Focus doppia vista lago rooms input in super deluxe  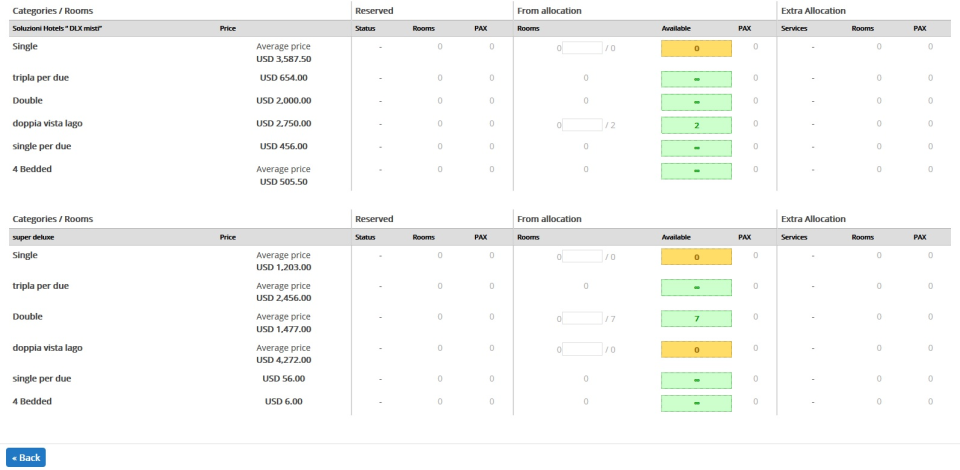(x=582, y=349)
